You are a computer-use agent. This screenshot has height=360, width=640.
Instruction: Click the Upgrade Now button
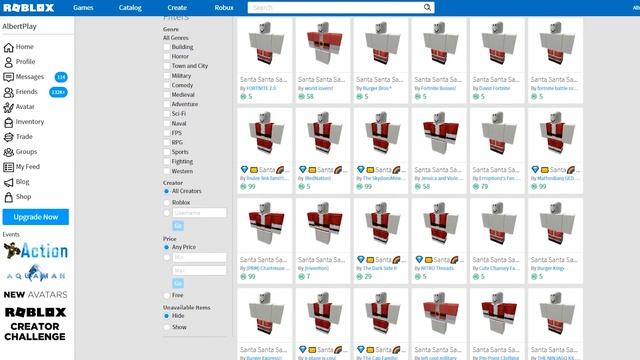36,217
